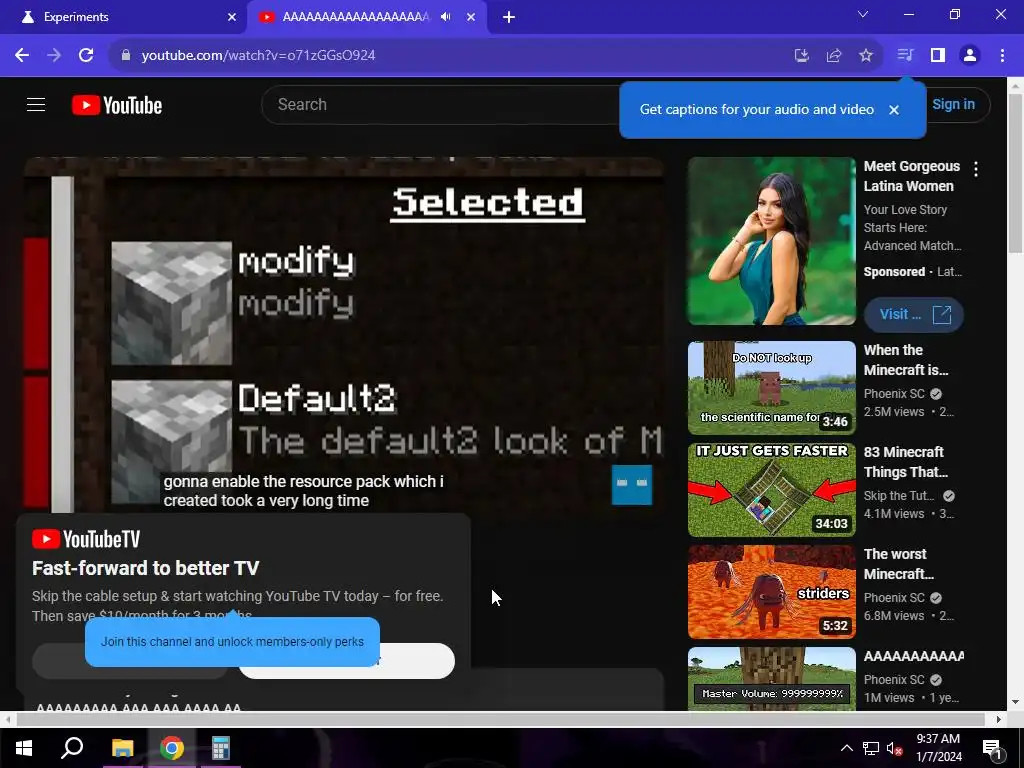Open the media controls toolbar icon

pyautogui.click(x=905, y=56)
